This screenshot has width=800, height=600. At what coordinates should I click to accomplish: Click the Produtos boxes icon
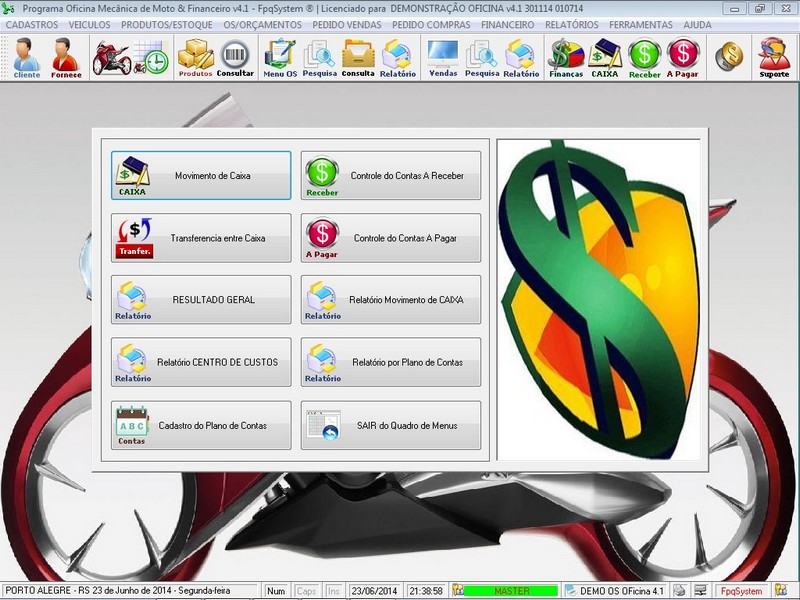tap(195, 57)
